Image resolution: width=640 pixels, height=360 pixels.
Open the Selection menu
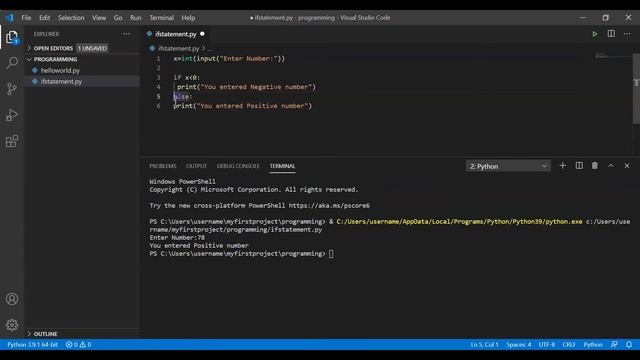coord(71,18)
